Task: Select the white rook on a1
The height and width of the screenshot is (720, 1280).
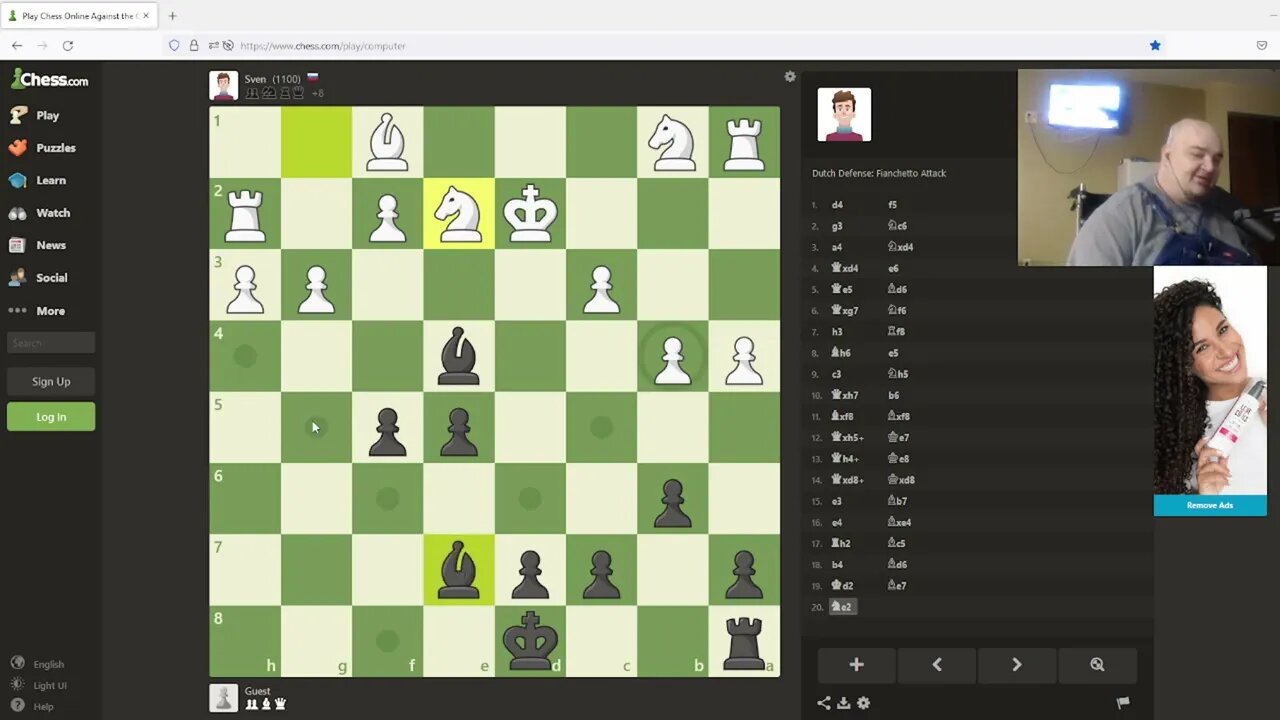Action: (x=744, y=142)
